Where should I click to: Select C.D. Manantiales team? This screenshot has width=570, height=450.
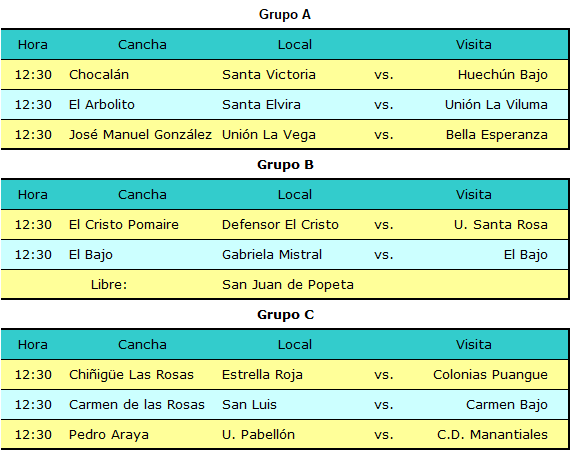[492, 435]
